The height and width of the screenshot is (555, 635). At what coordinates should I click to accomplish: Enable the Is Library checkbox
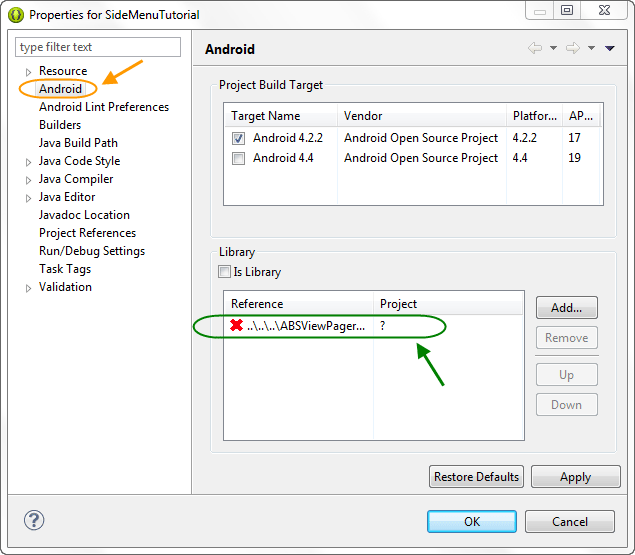coord(224,271)
